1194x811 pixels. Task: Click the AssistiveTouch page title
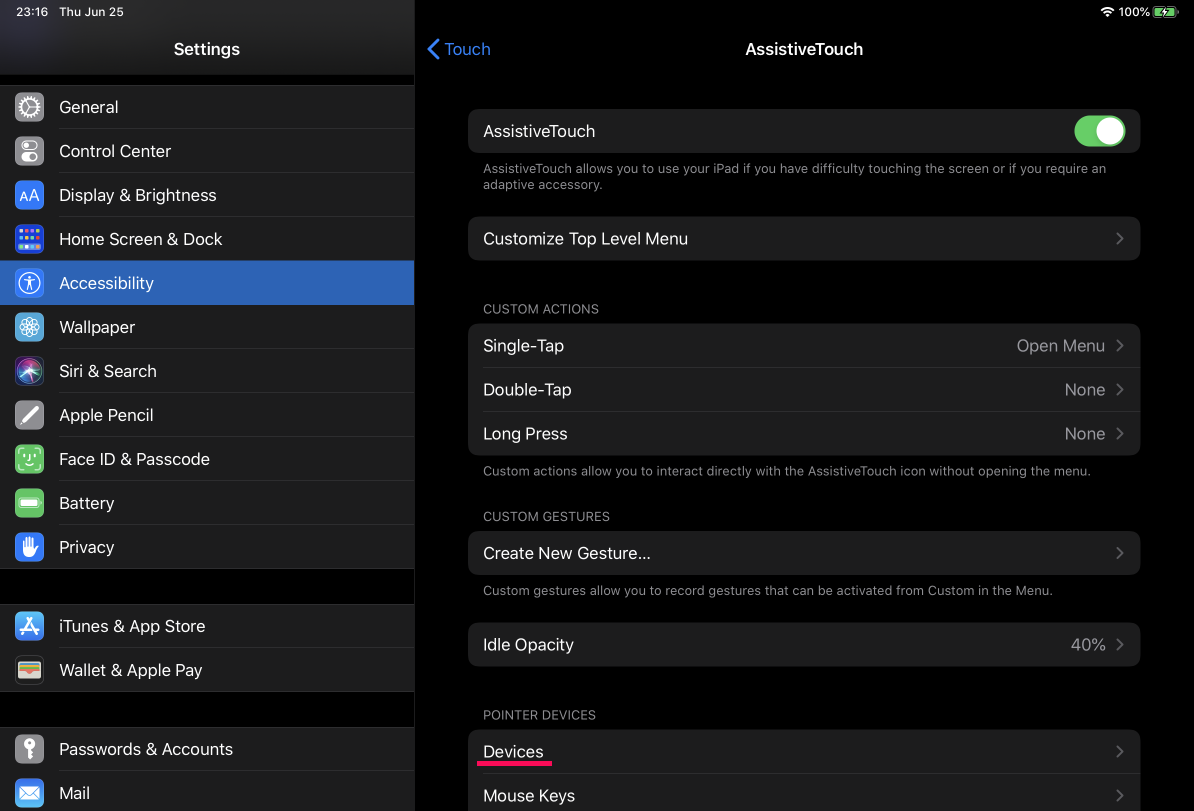tap(804, 49)
